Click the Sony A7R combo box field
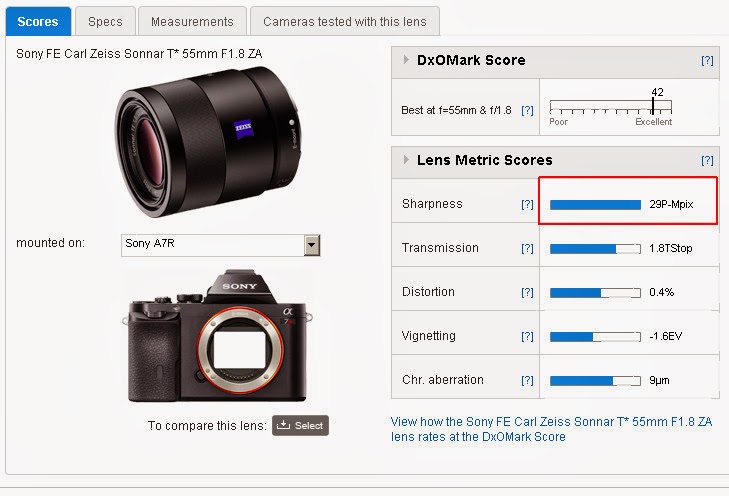The width and height of the screenshot is (729, 496). tap(220, 245)
